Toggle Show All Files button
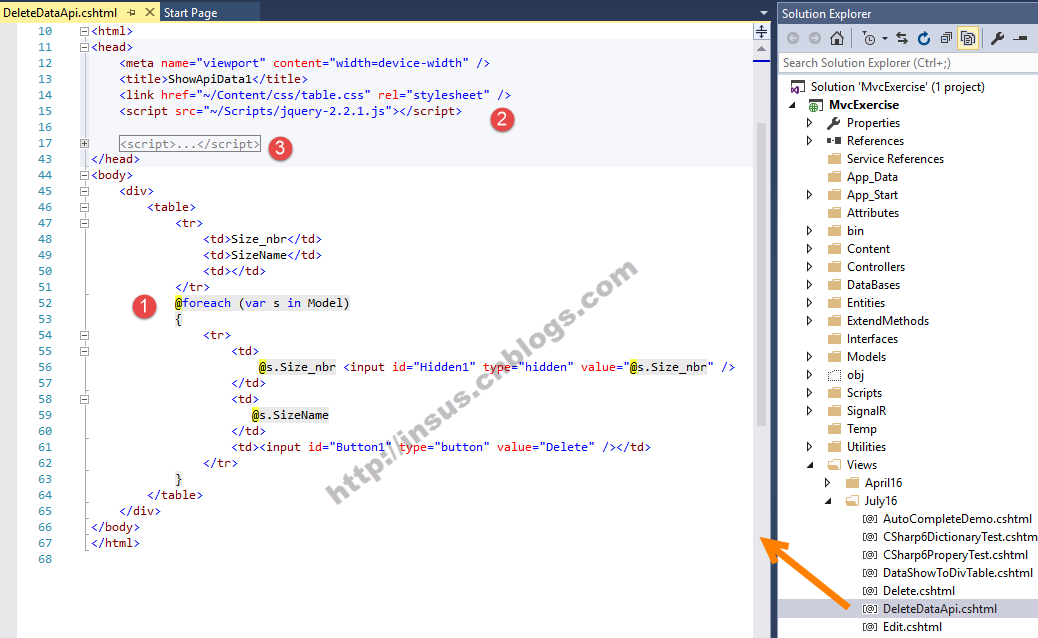 pos(968,38)
